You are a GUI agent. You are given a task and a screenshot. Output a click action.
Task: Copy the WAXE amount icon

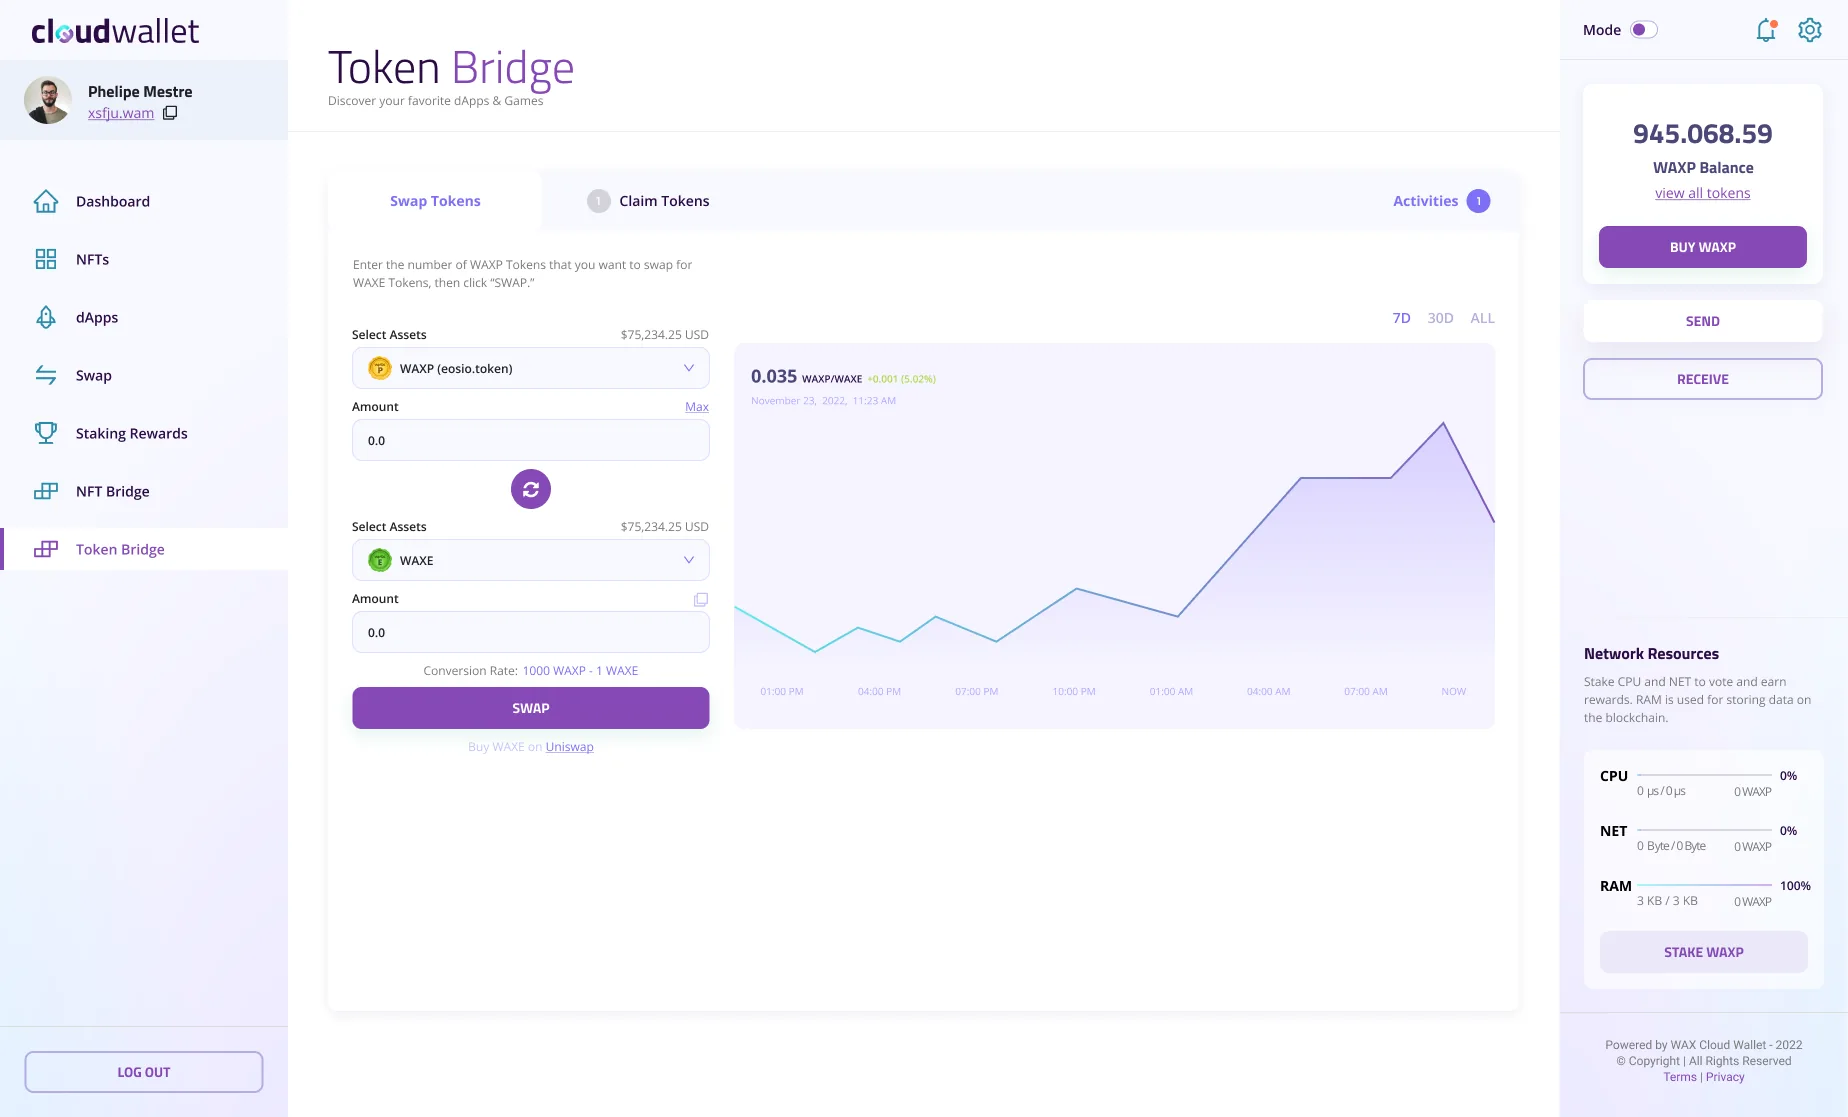[x=701, y=599]
